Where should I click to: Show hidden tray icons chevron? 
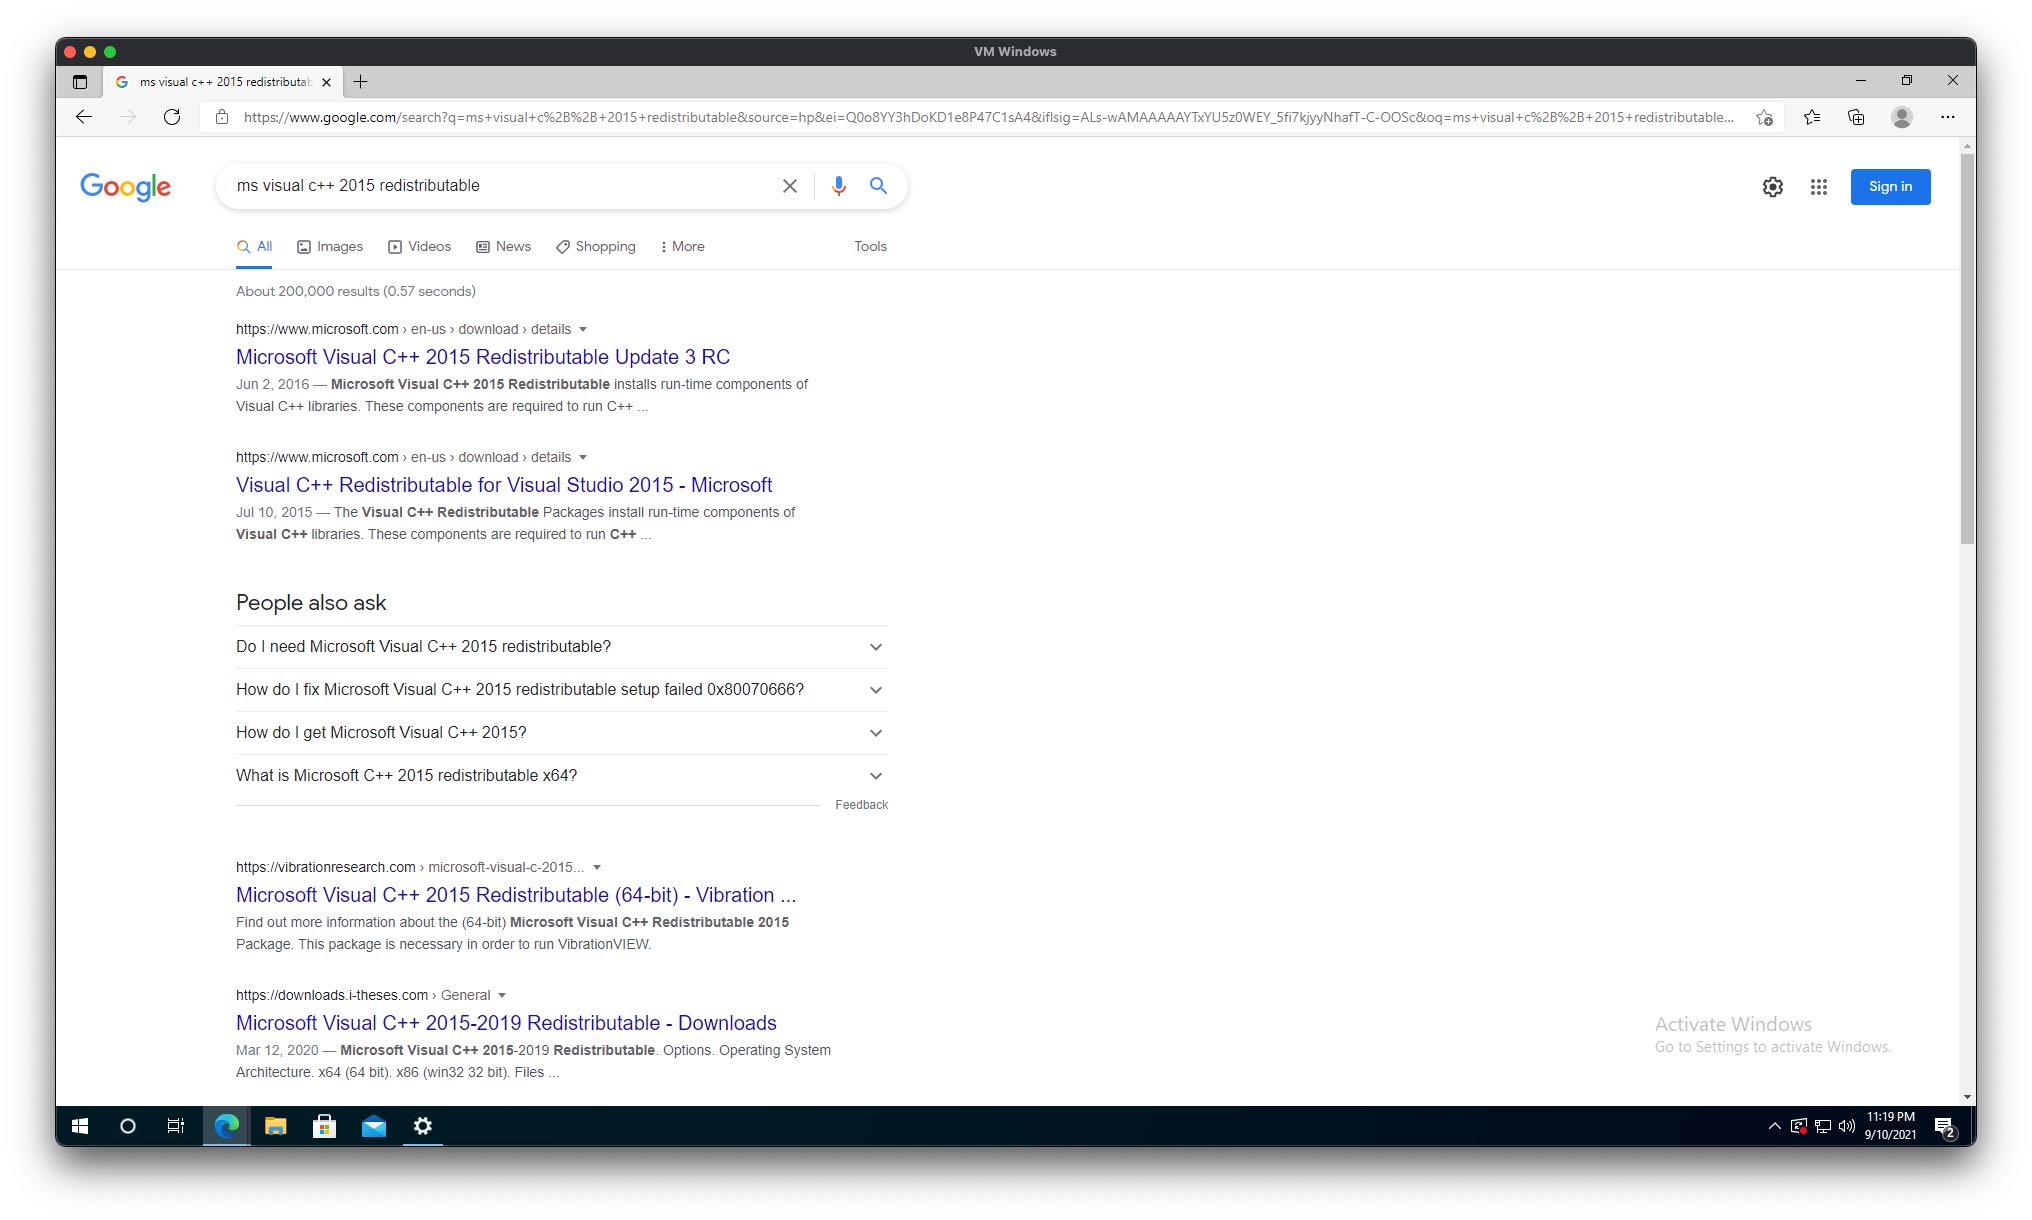1775,1126
